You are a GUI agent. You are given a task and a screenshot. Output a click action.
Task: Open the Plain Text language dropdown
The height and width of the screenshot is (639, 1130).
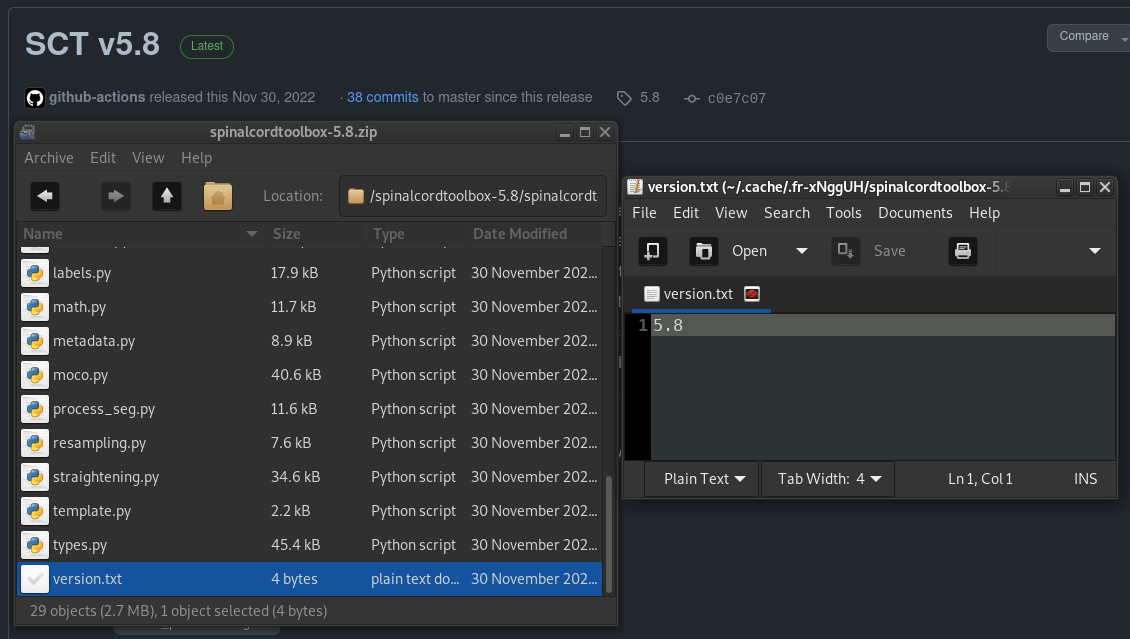(700, 479)
